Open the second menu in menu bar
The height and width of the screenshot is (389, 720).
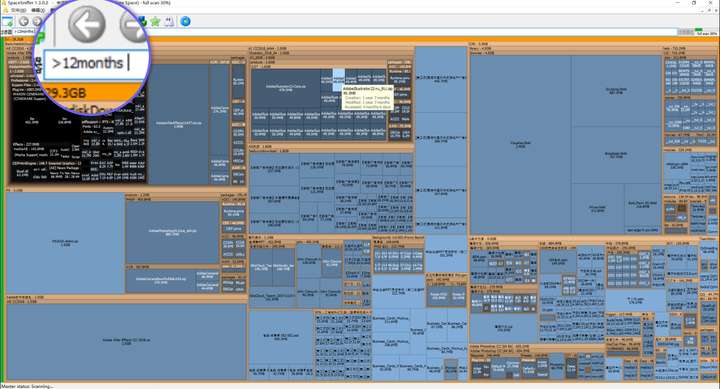coord(38,10)
